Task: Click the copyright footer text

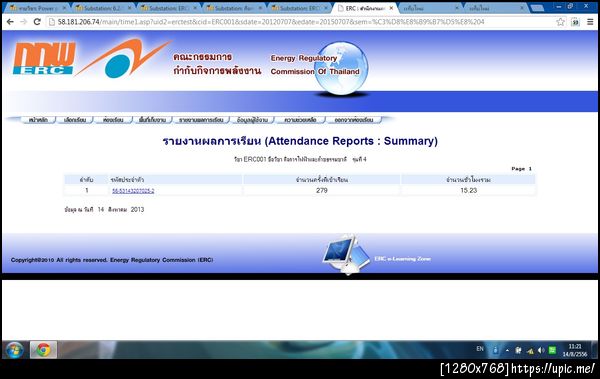Action: coord(112,260)
